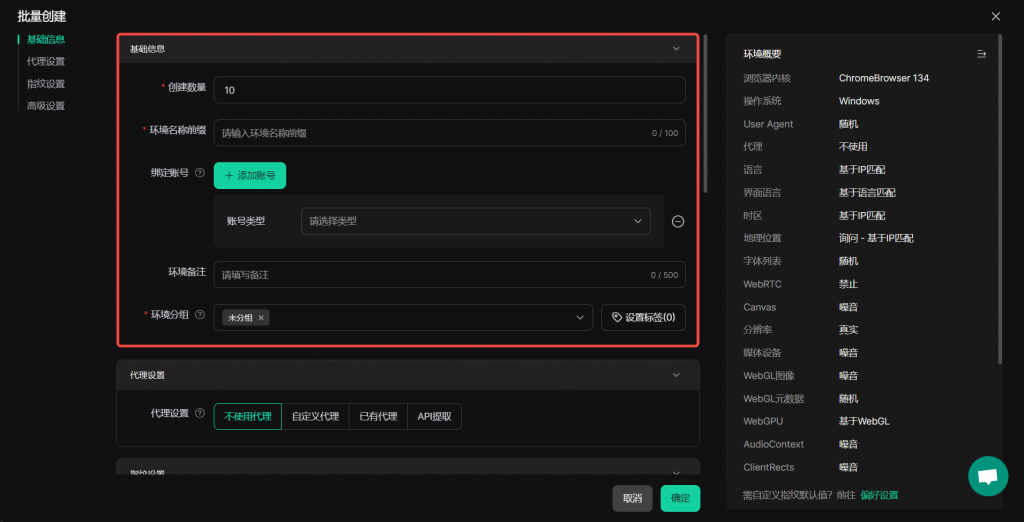Choose API提取 proxy option
This screenshot has height=522, width=1024.
pyautogui.click(x=434, y=417)
